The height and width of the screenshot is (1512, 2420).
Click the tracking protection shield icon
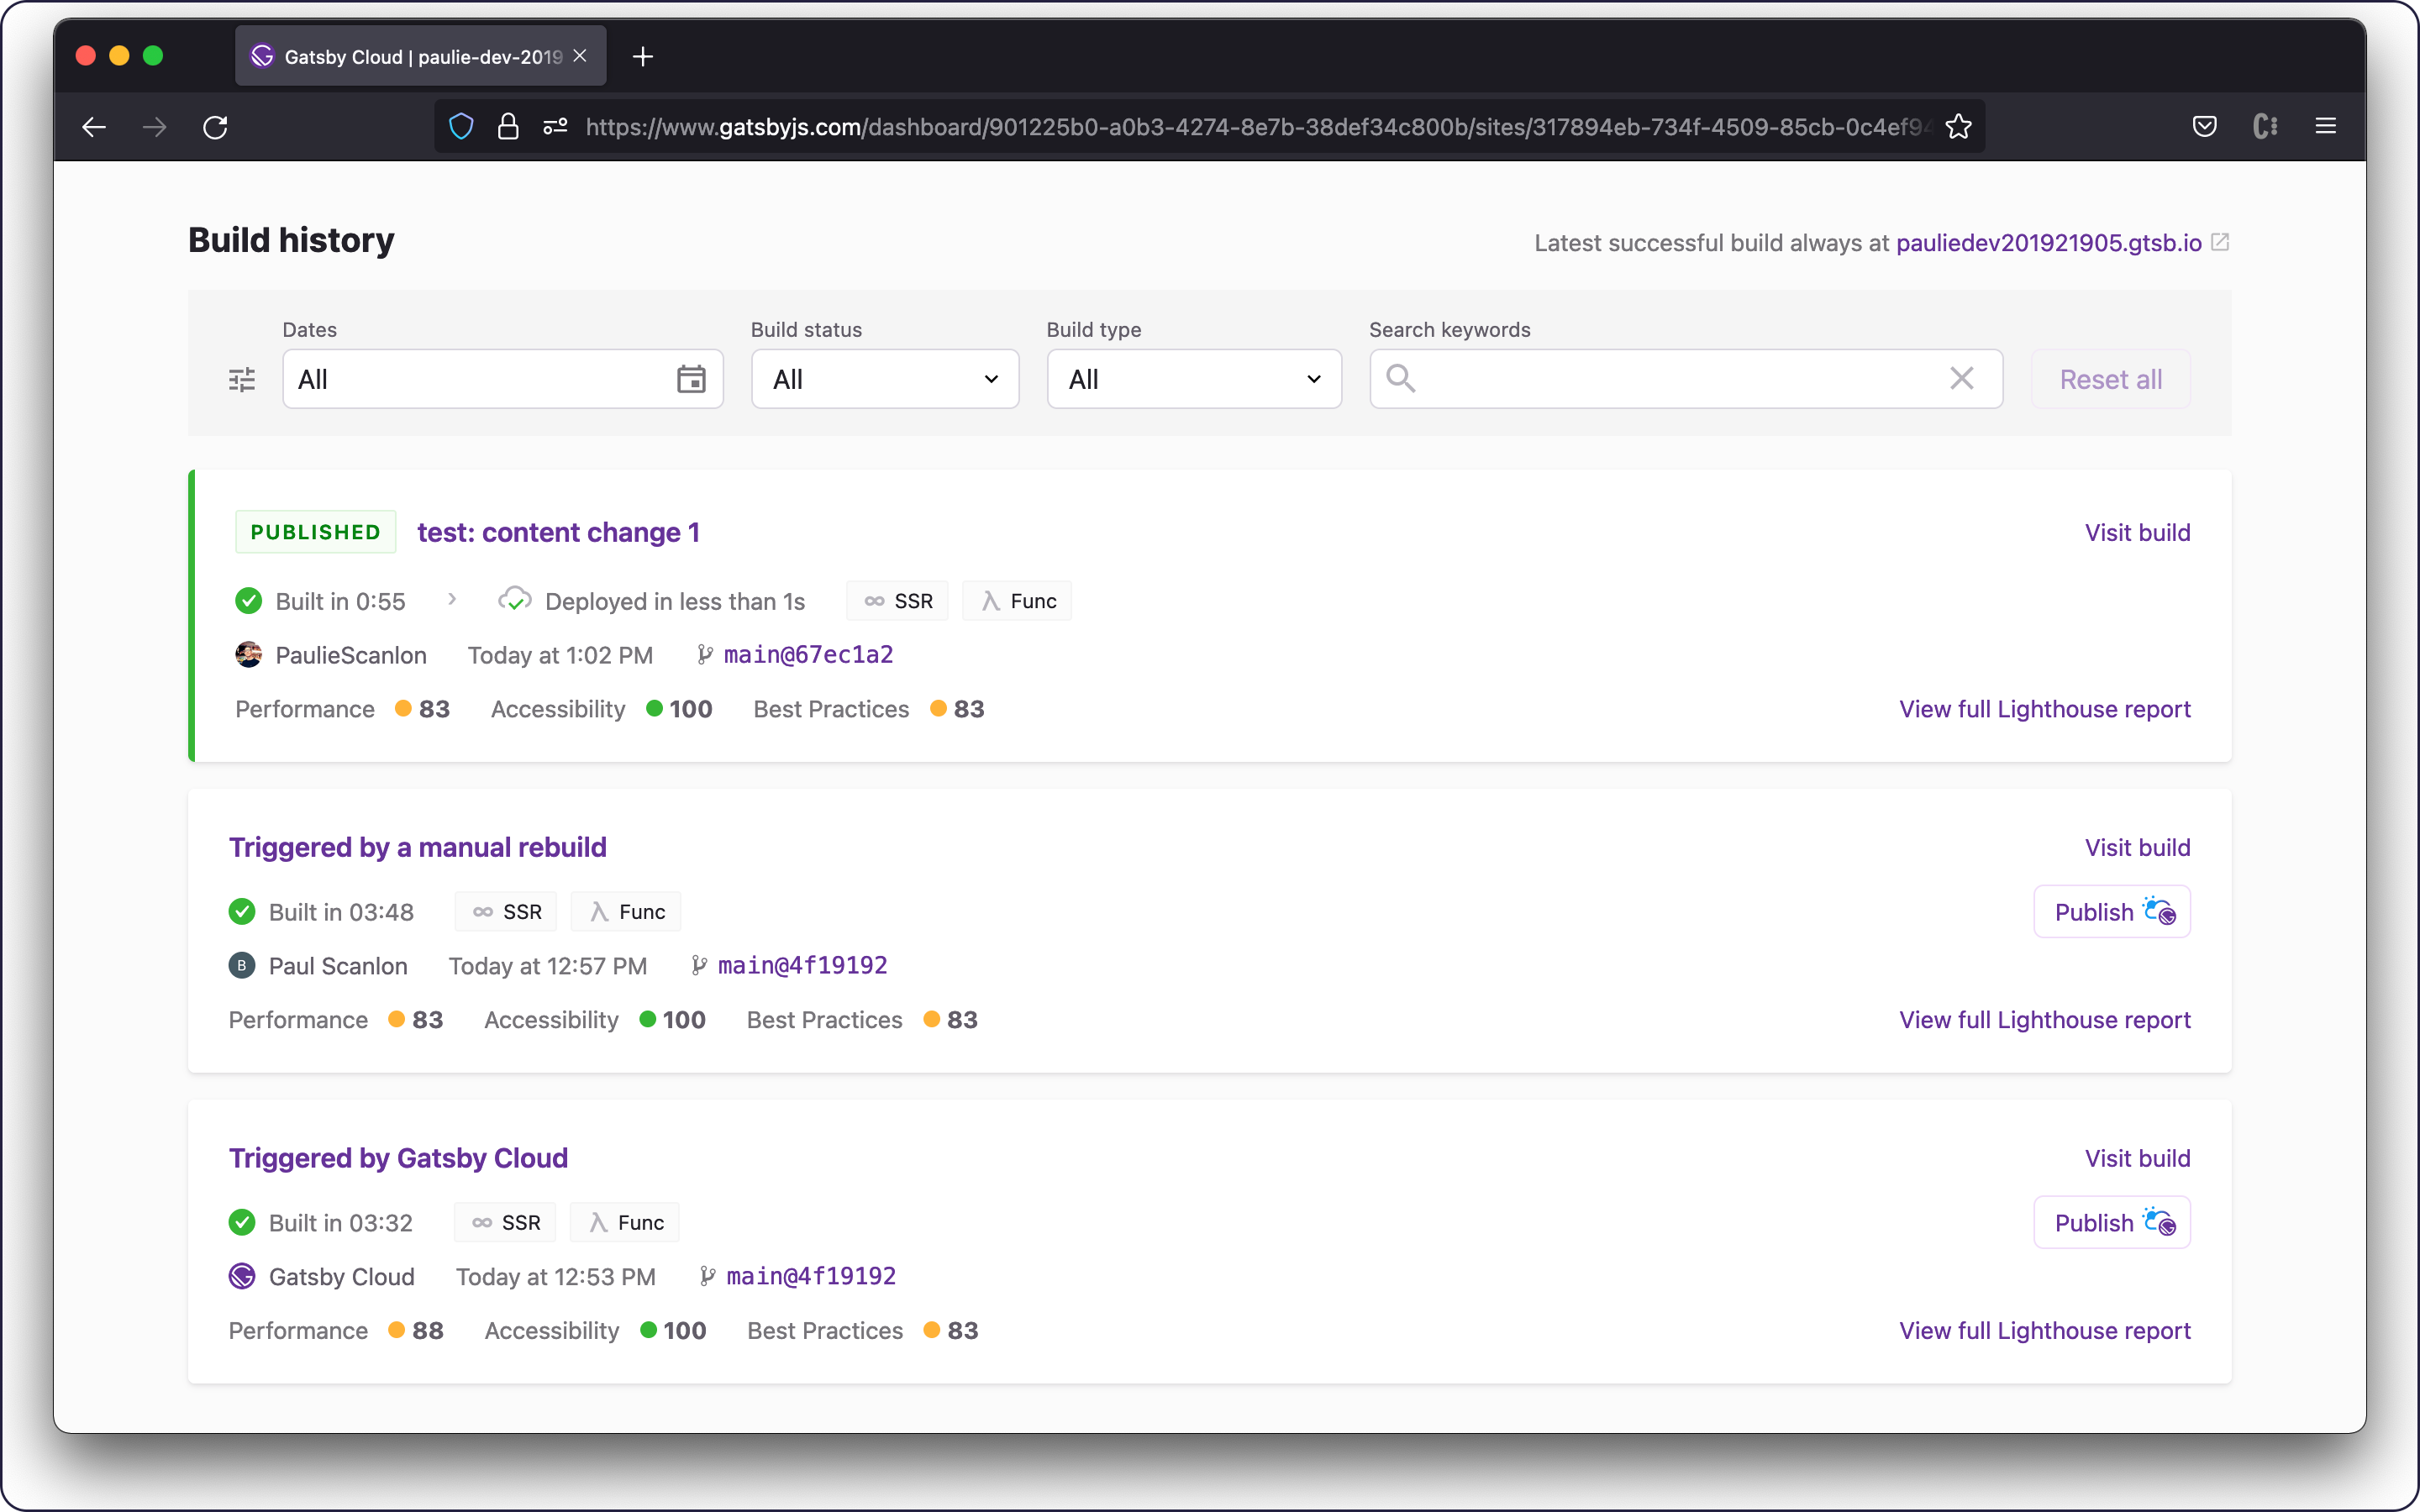pyautogui.click(x=461, y=126)
